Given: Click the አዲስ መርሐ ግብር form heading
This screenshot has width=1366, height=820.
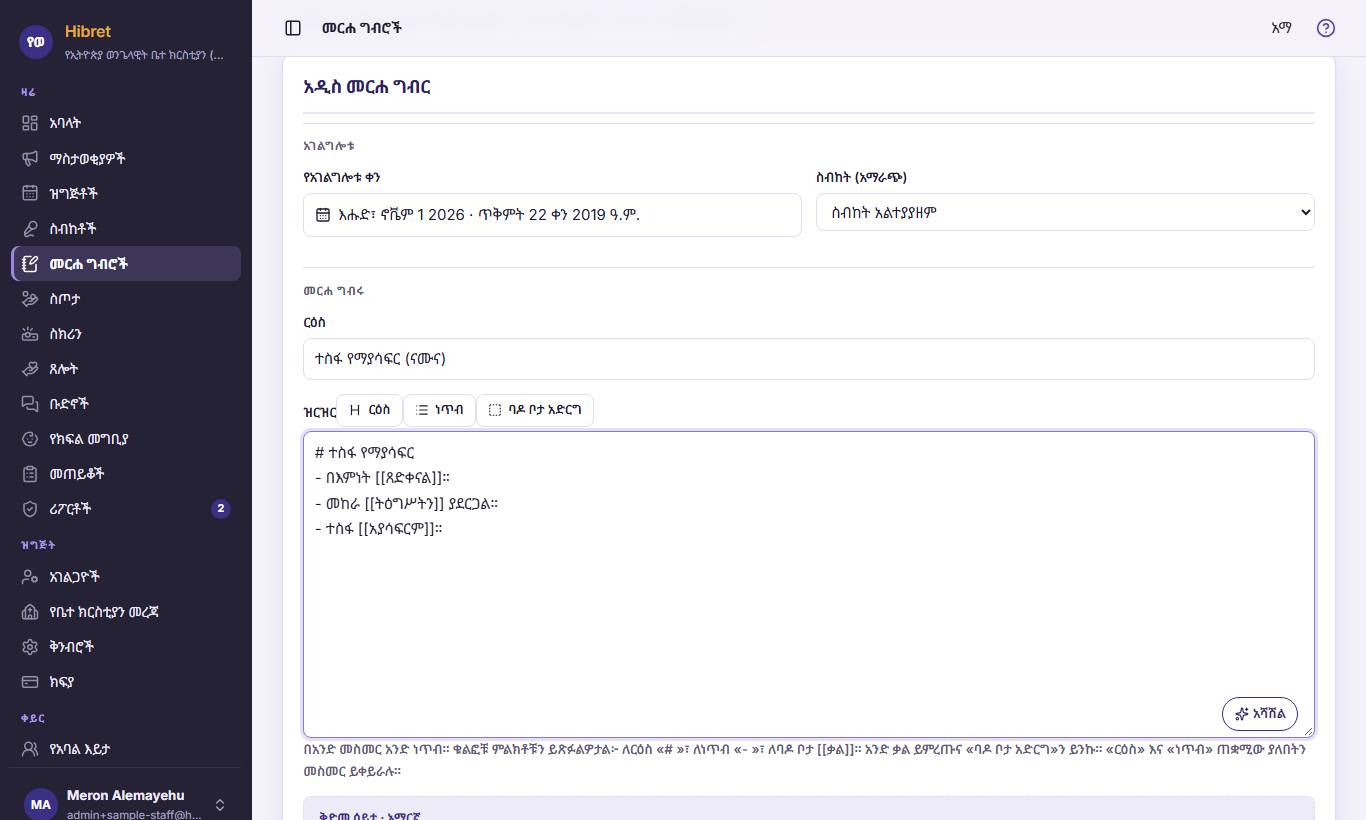Looking at the screenshot, I should point(367,87).
